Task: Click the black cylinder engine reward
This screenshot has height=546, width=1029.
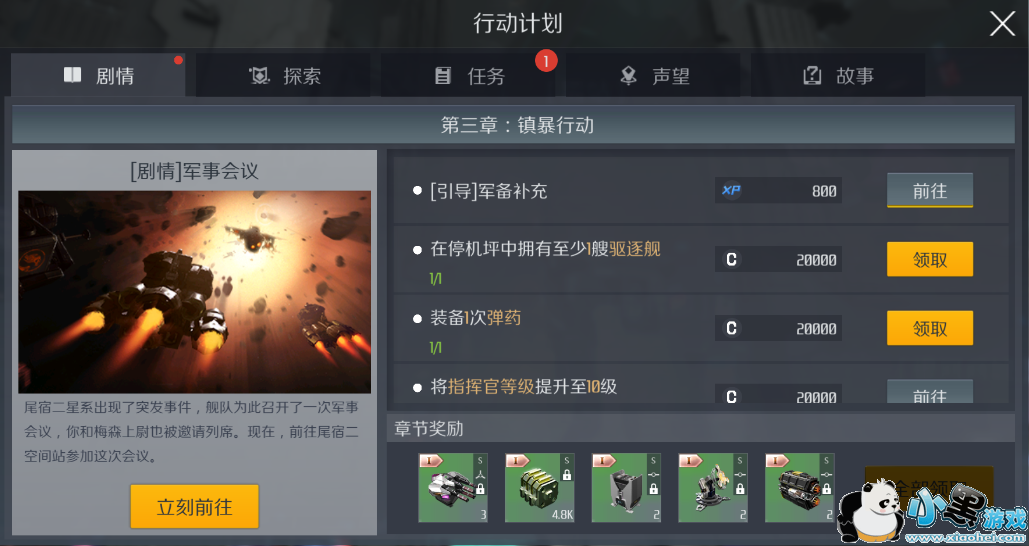Action: pyautogui.click(x=799, y=488)
